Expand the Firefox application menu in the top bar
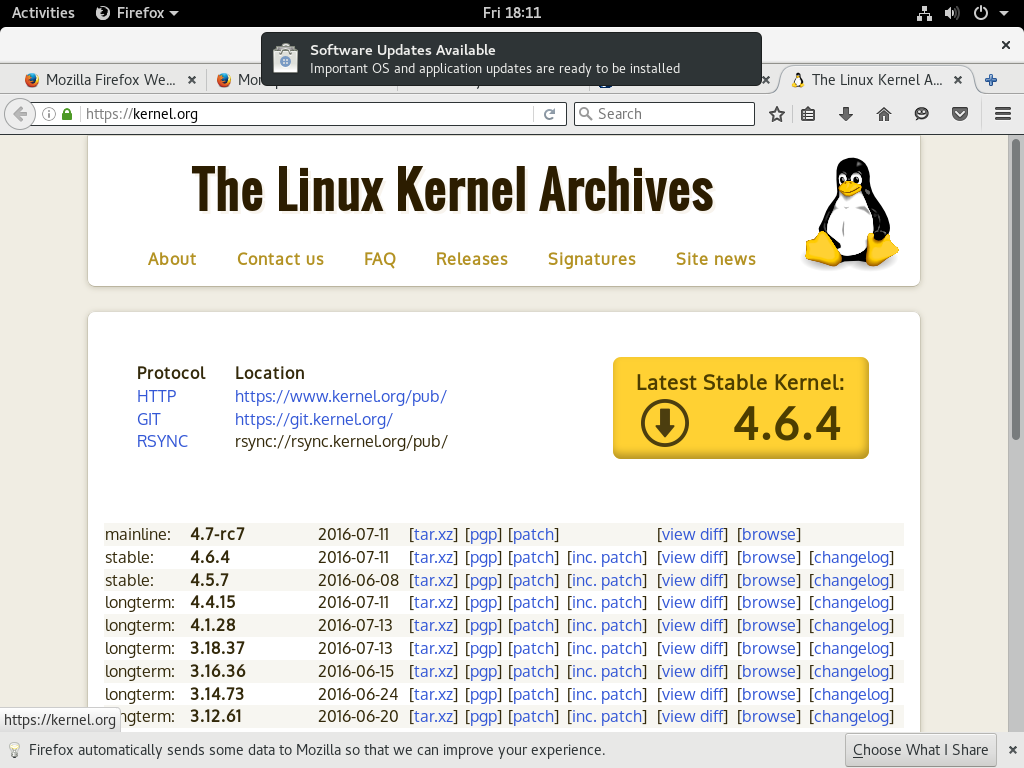The image size is (1024, 768). [x=137, y=13]
